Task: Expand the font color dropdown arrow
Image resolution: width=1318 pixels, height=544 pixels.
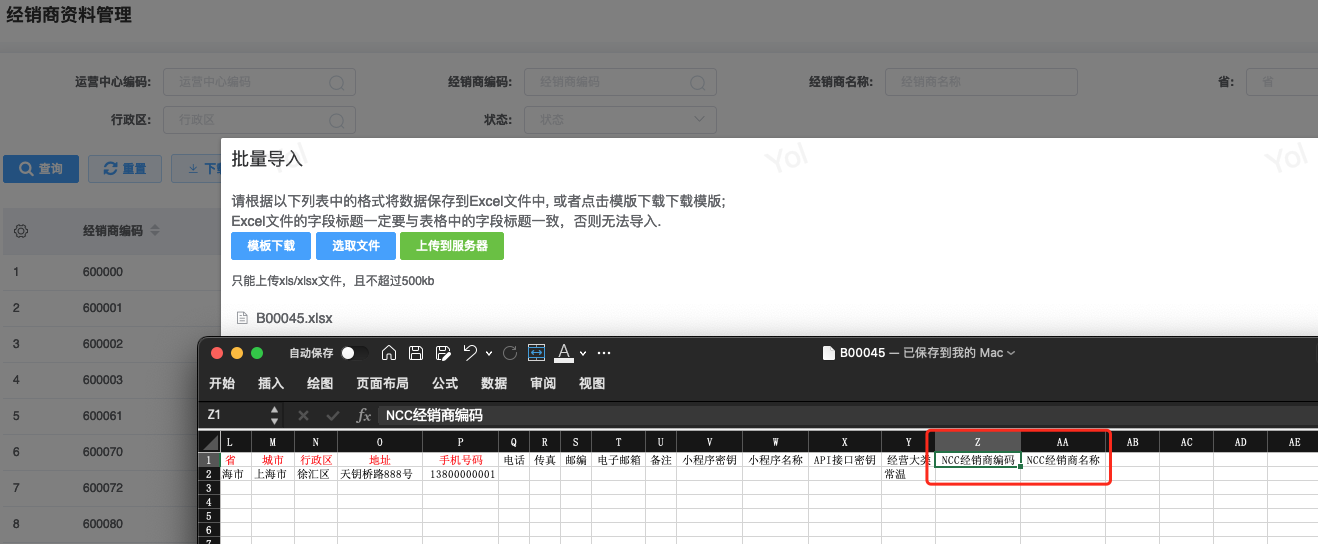Action: click(x=583, y=353)
